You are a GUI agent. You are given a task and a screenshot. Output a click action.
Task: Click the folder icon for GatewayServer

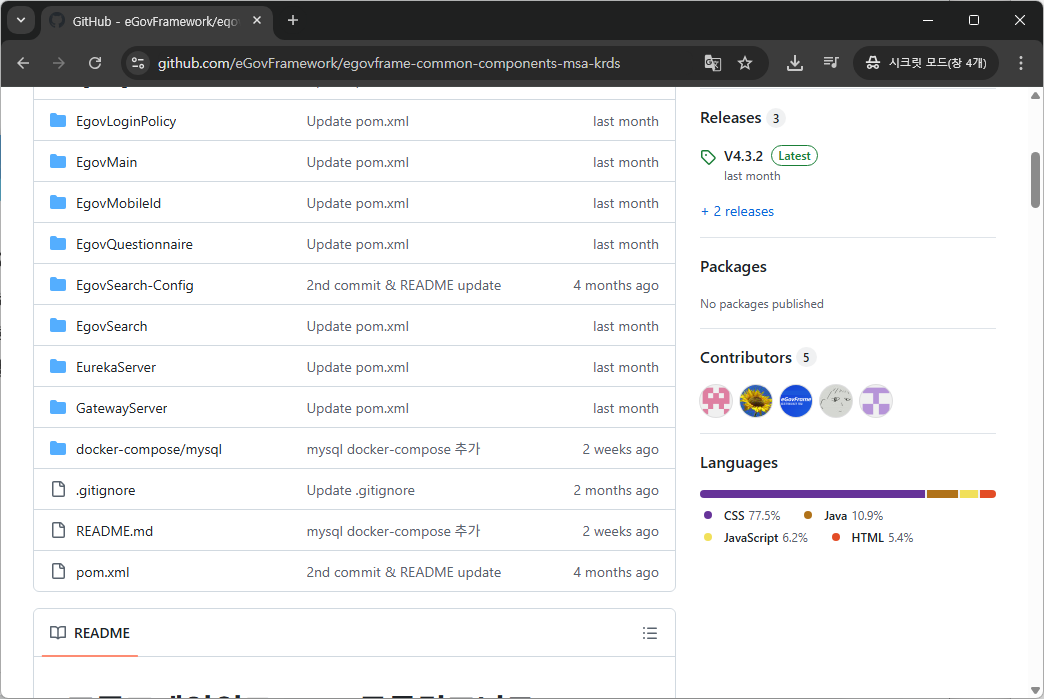(58, 407)
